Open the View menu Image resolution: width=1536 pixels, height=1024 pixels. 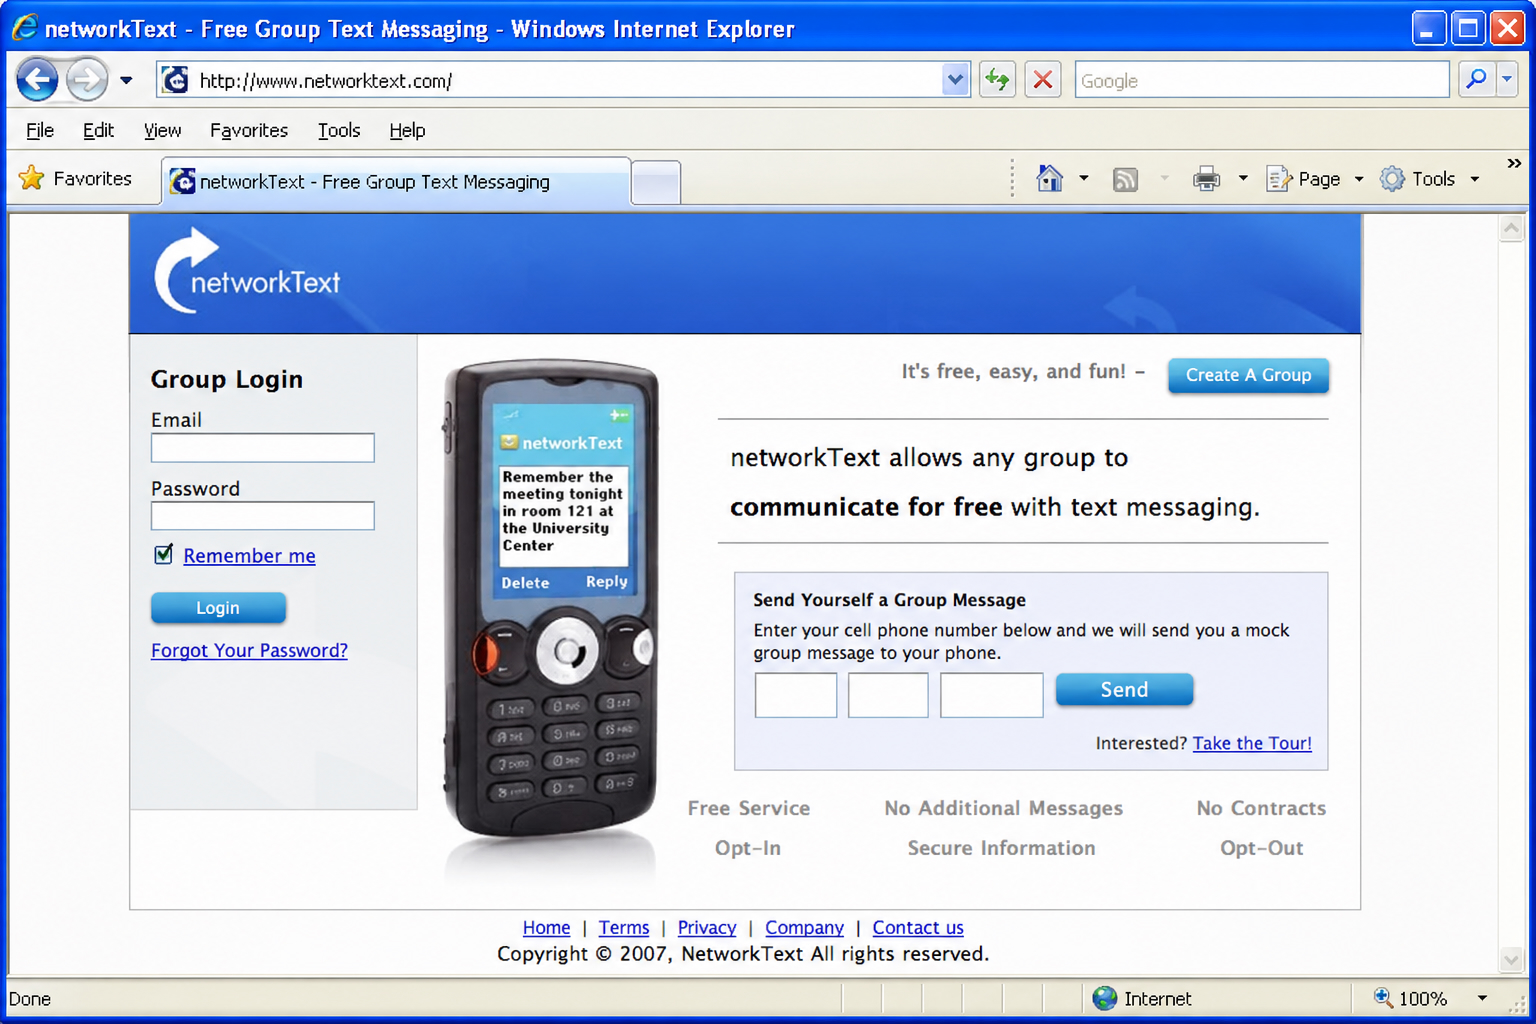coord(162,130)
